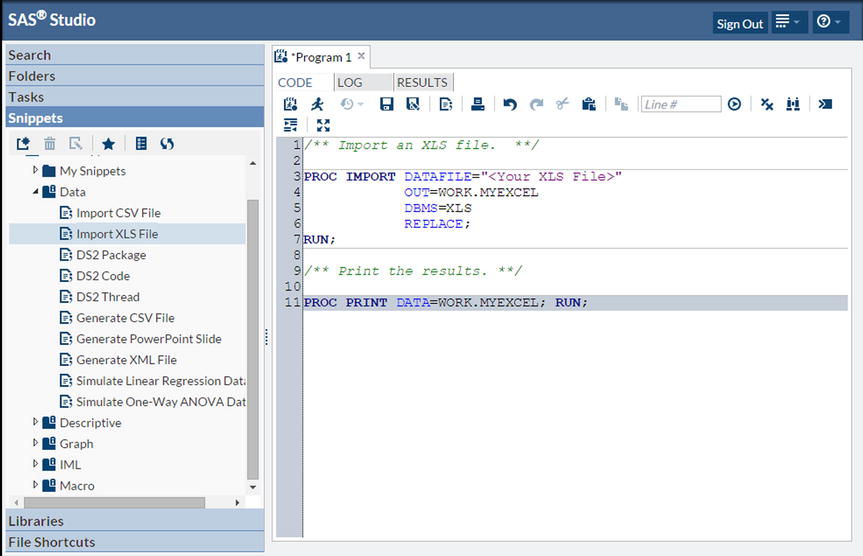Expand the Descriptive snippets category
The image size is (863, 556).
[x=35, y=422]
